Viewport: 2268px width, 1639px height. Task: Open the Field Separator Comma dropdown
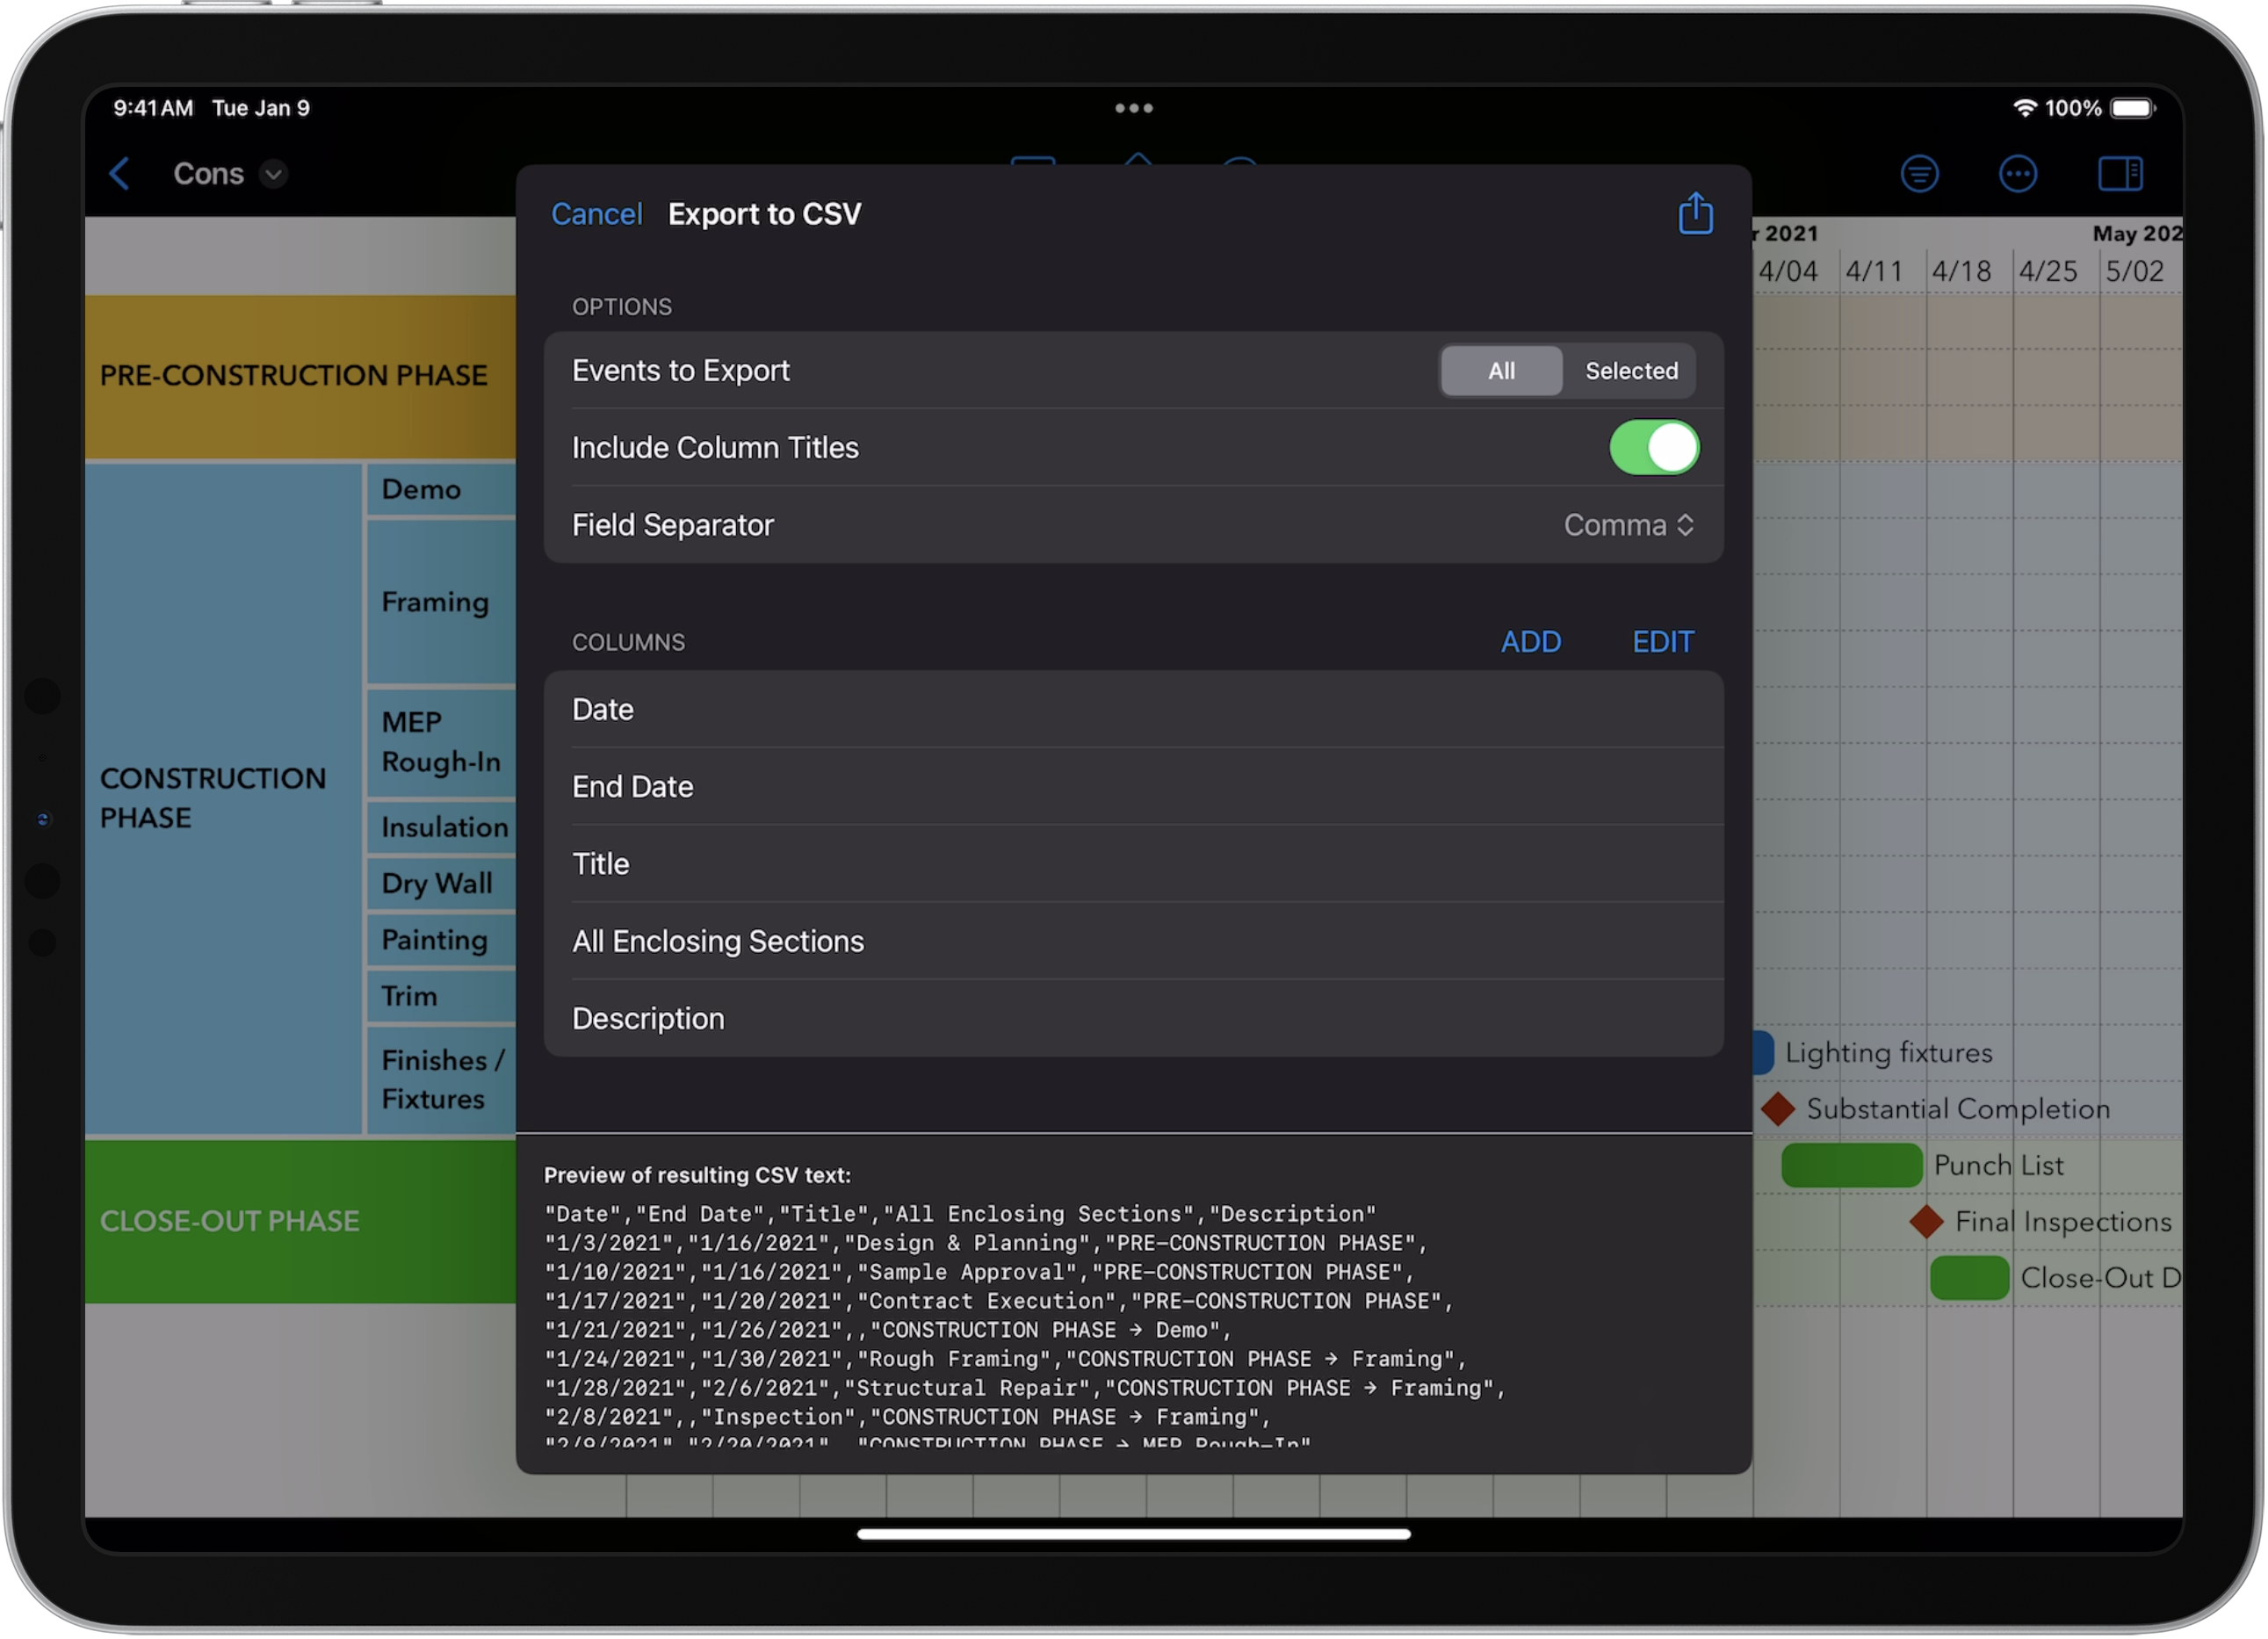1628,524
